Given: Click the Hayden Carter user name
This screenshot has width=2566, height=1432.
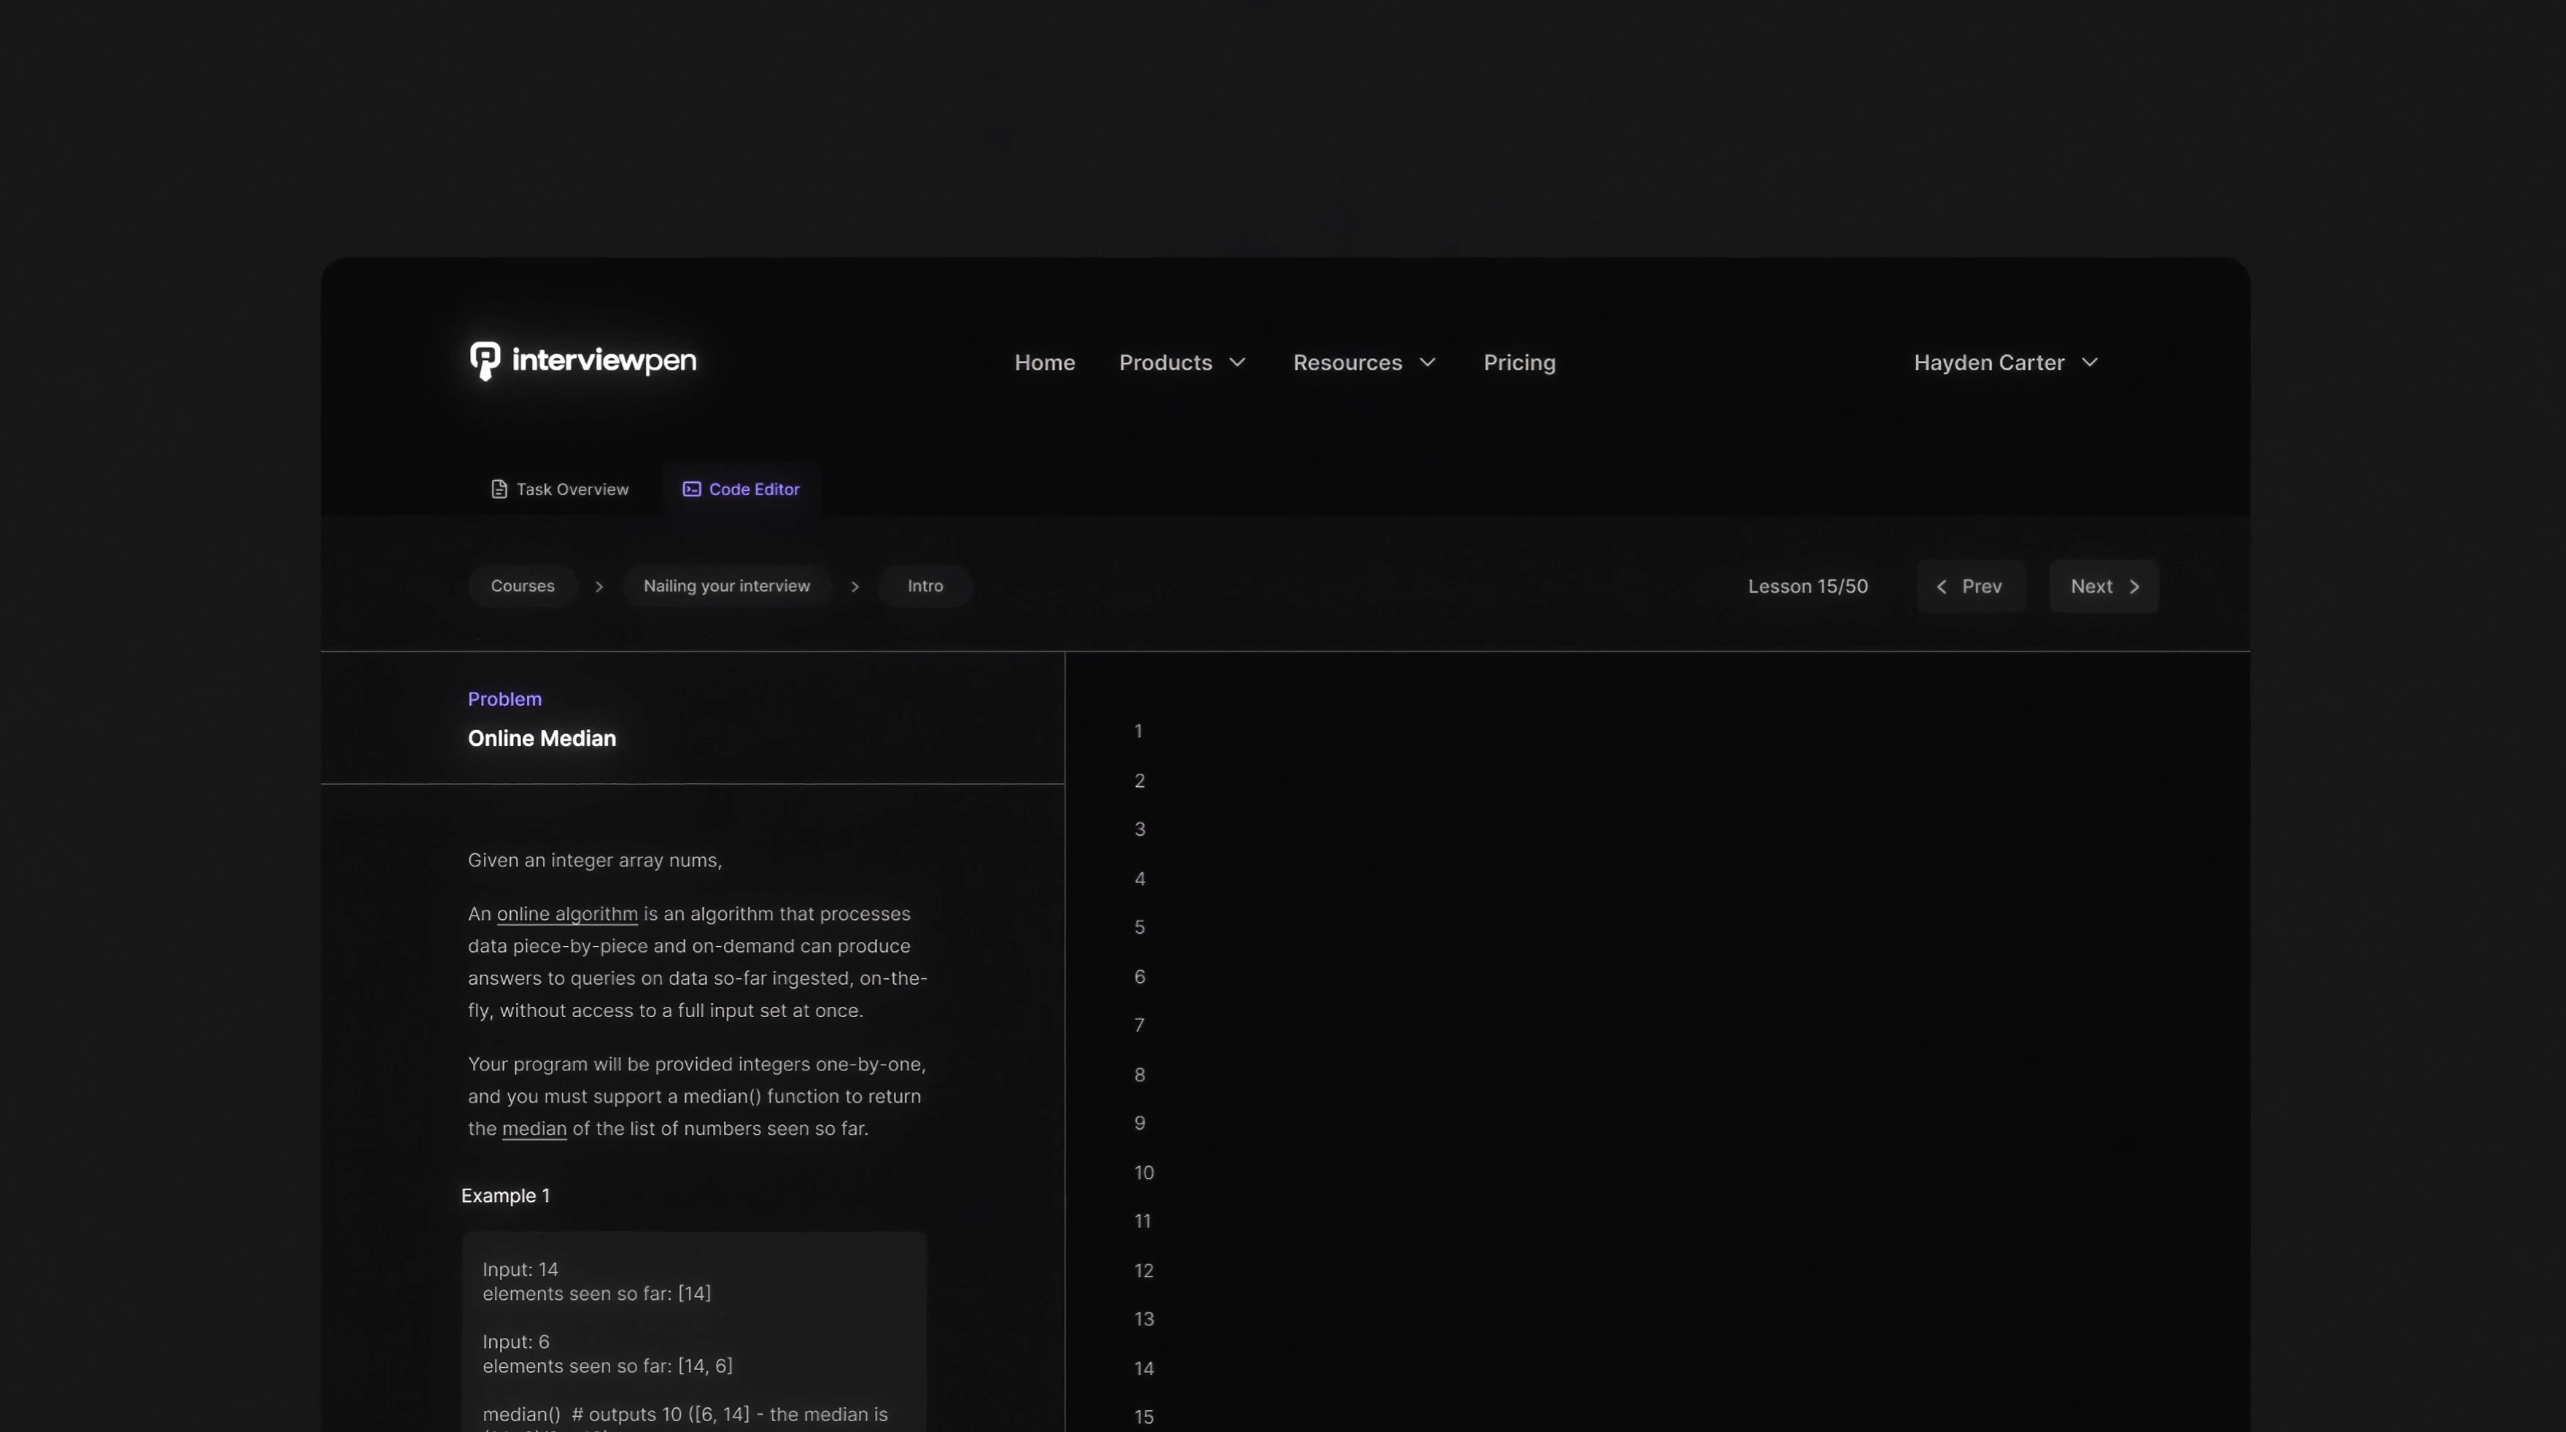Looking at the screenshot, I should (1989, 362).
